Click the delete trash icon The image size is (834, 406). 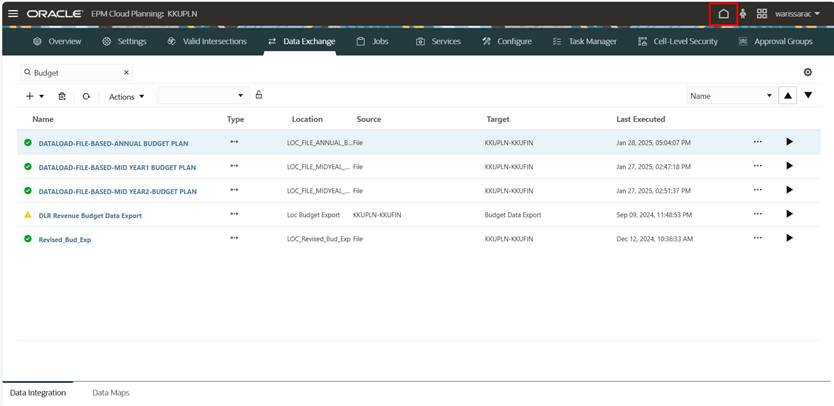[x=62, y=96]
